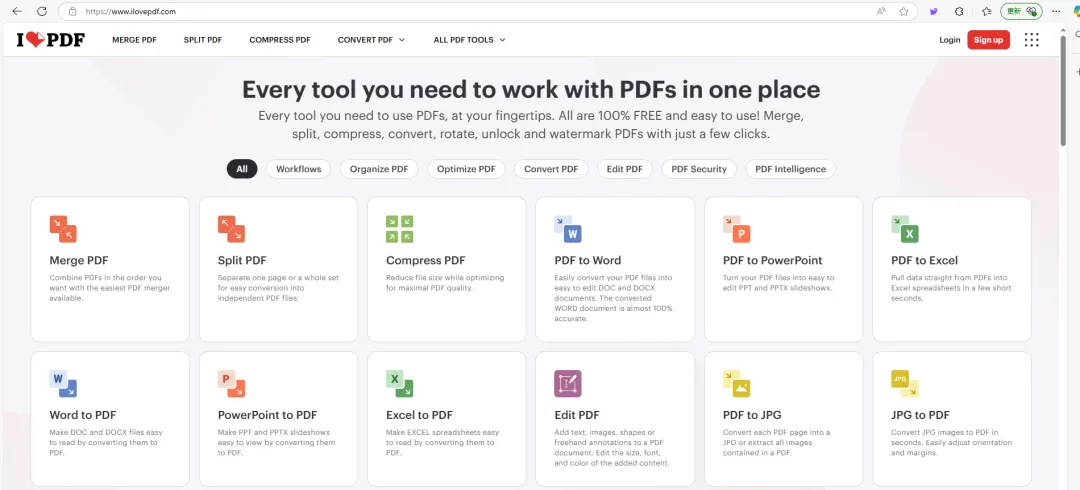The image size is (1080, 490).
Task: Open the Edit PDF card title
Action: pyautogui.click(x=577, y=415)
